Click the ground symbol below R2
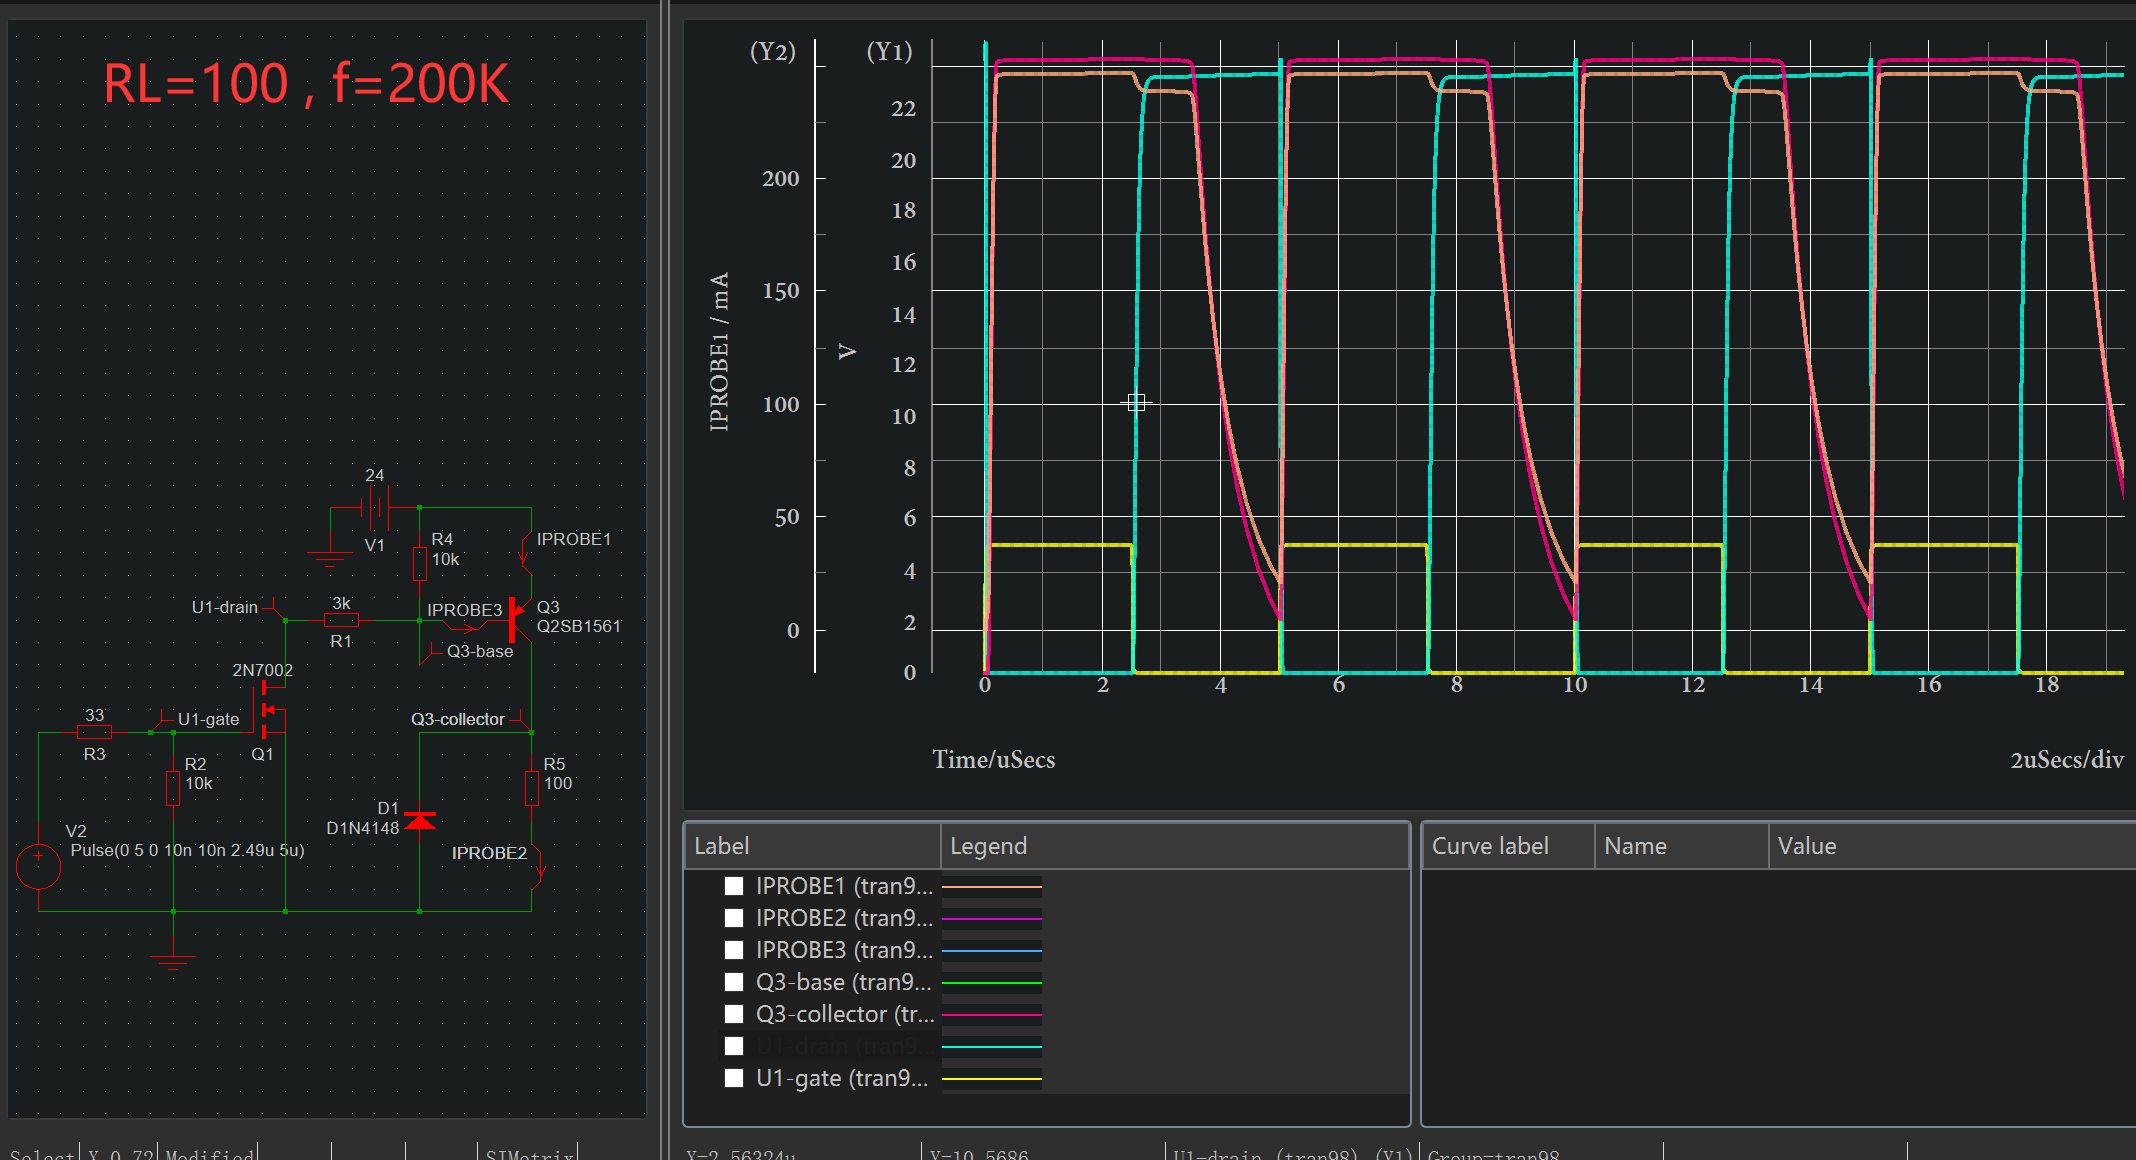Screen dimensions: 2136x1160 click(173, 961)
